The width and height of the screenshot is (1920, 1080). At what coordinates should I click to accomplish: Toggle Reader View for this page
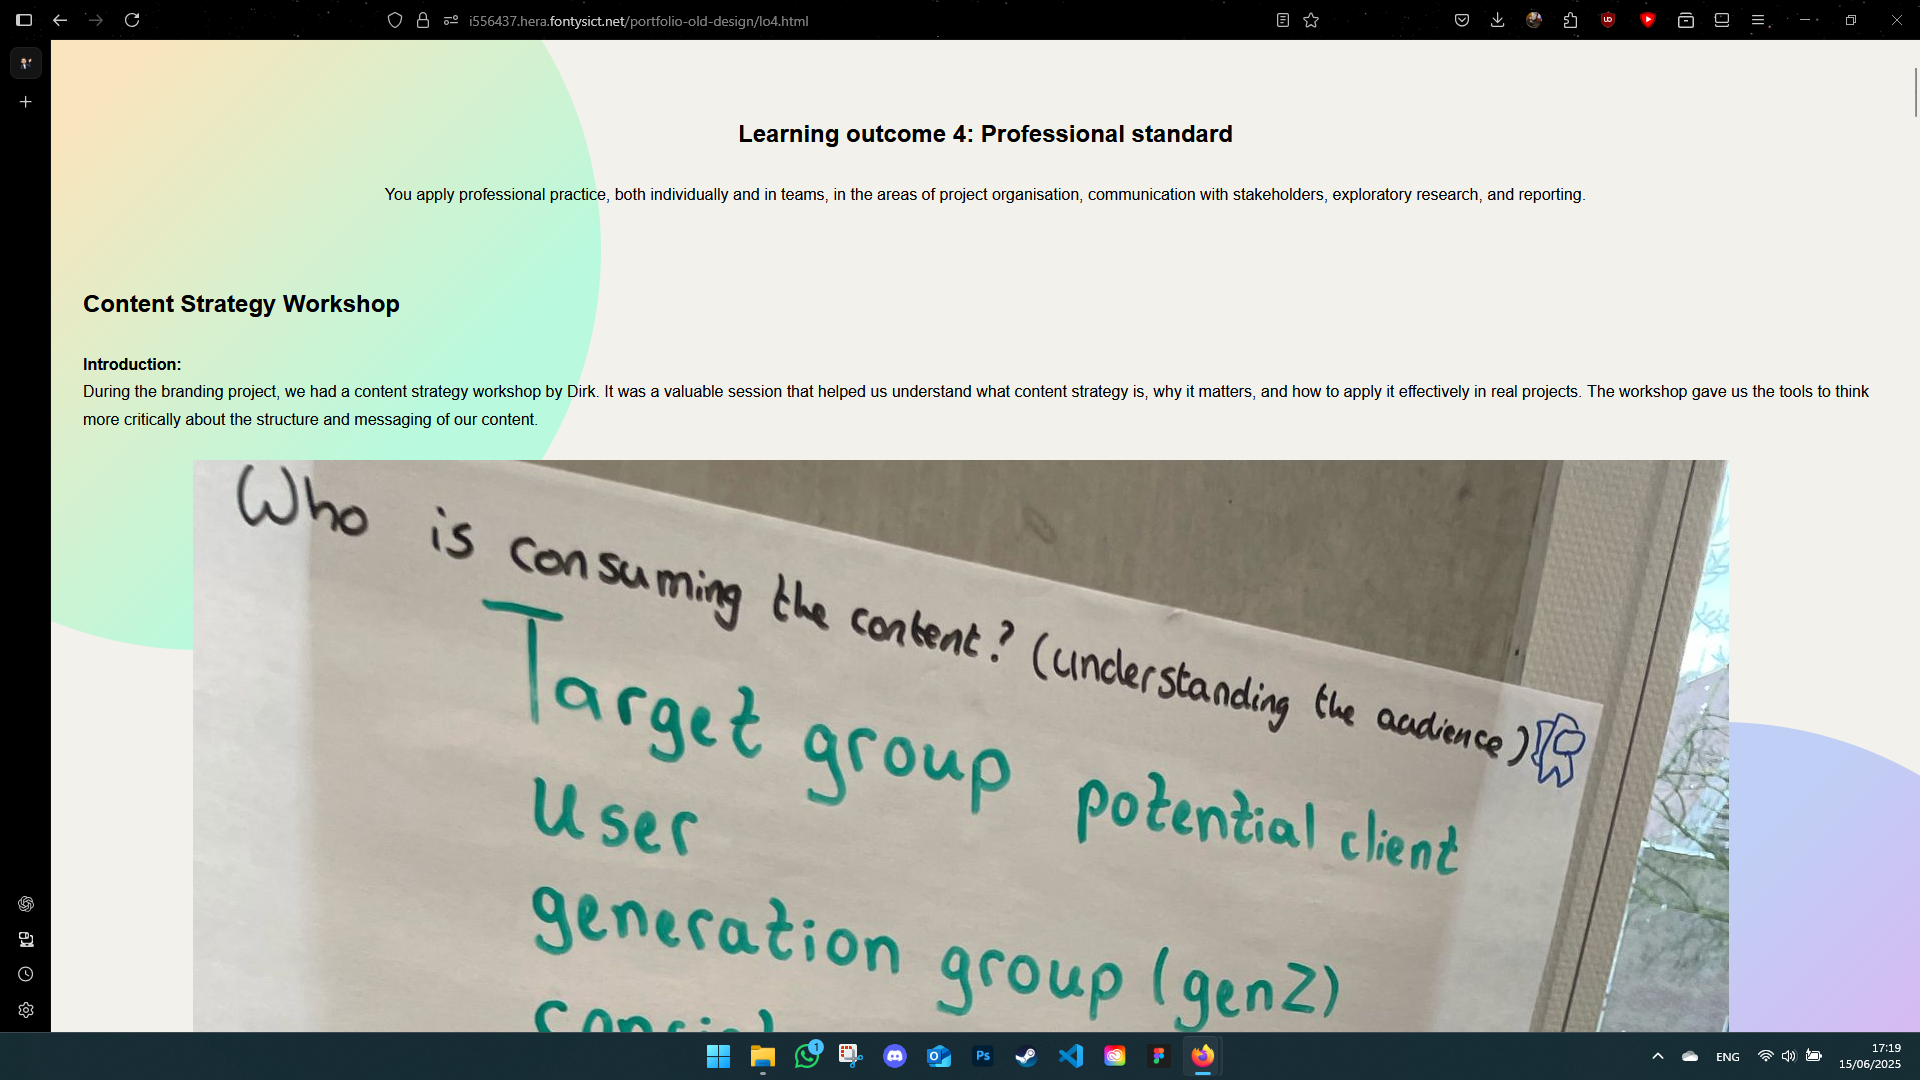(x=1282, y=20)
